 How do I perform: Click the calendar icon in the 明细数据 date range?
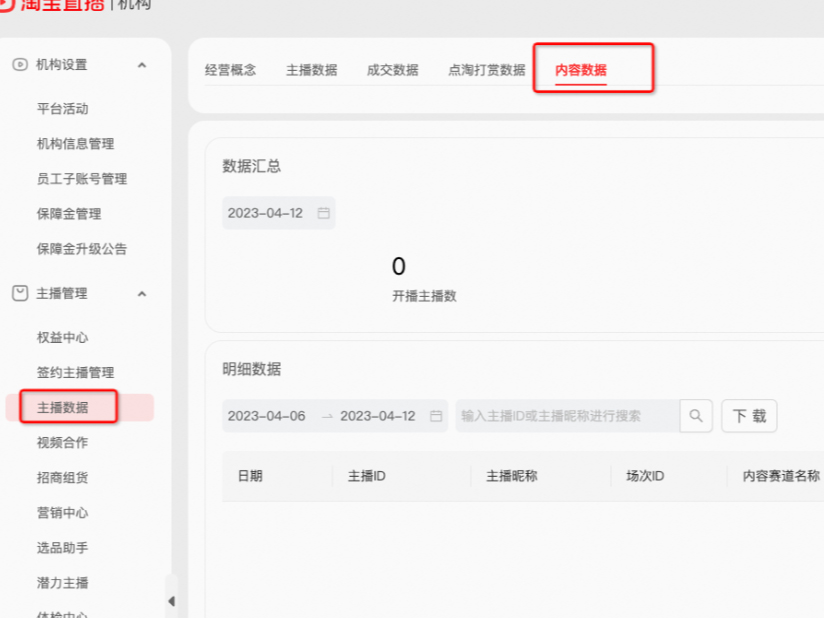tap(434, 415)
